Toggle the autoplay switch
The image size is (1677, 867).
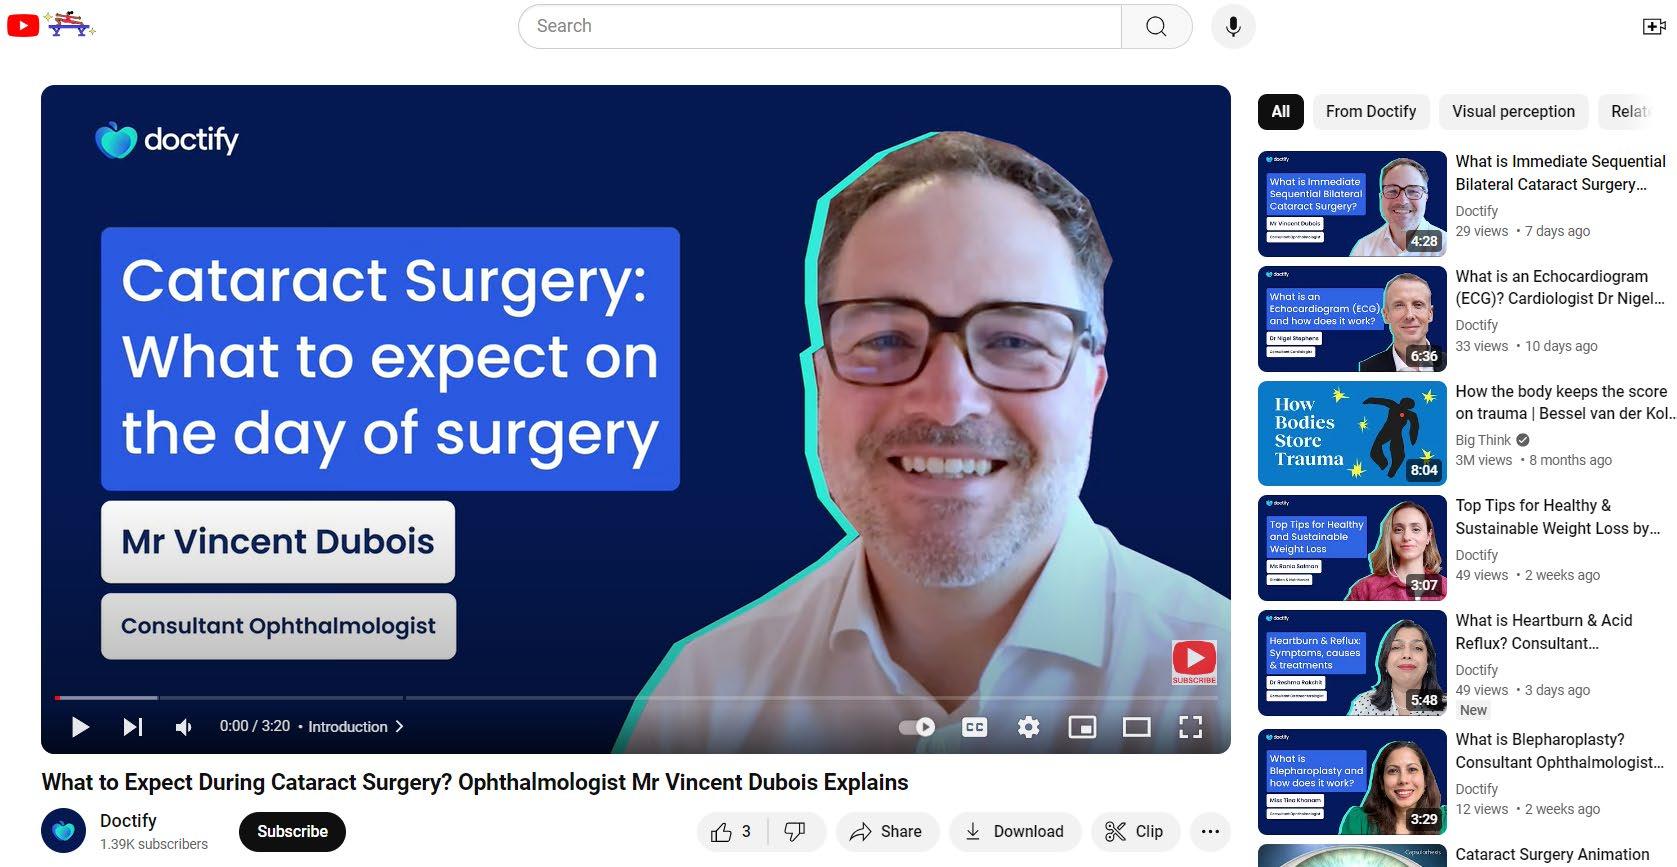tap(917, 727)
